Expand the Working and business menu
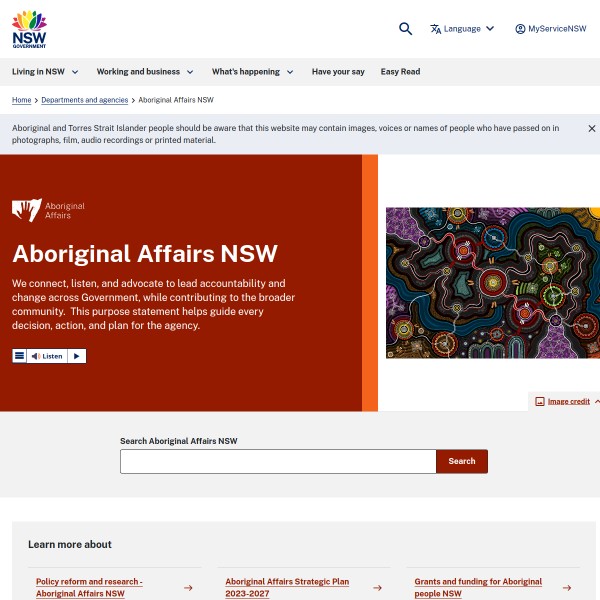 (145, 72)
